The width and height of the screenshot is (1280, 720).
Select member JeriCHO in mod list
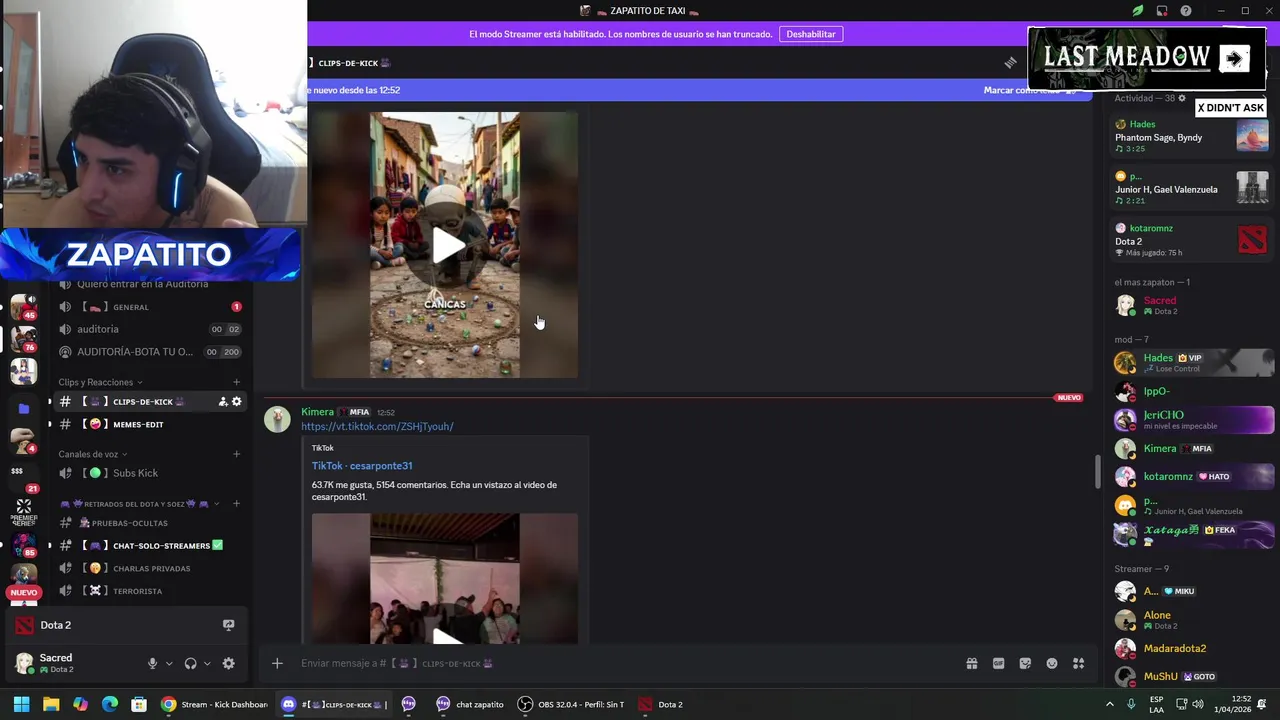1193,420
